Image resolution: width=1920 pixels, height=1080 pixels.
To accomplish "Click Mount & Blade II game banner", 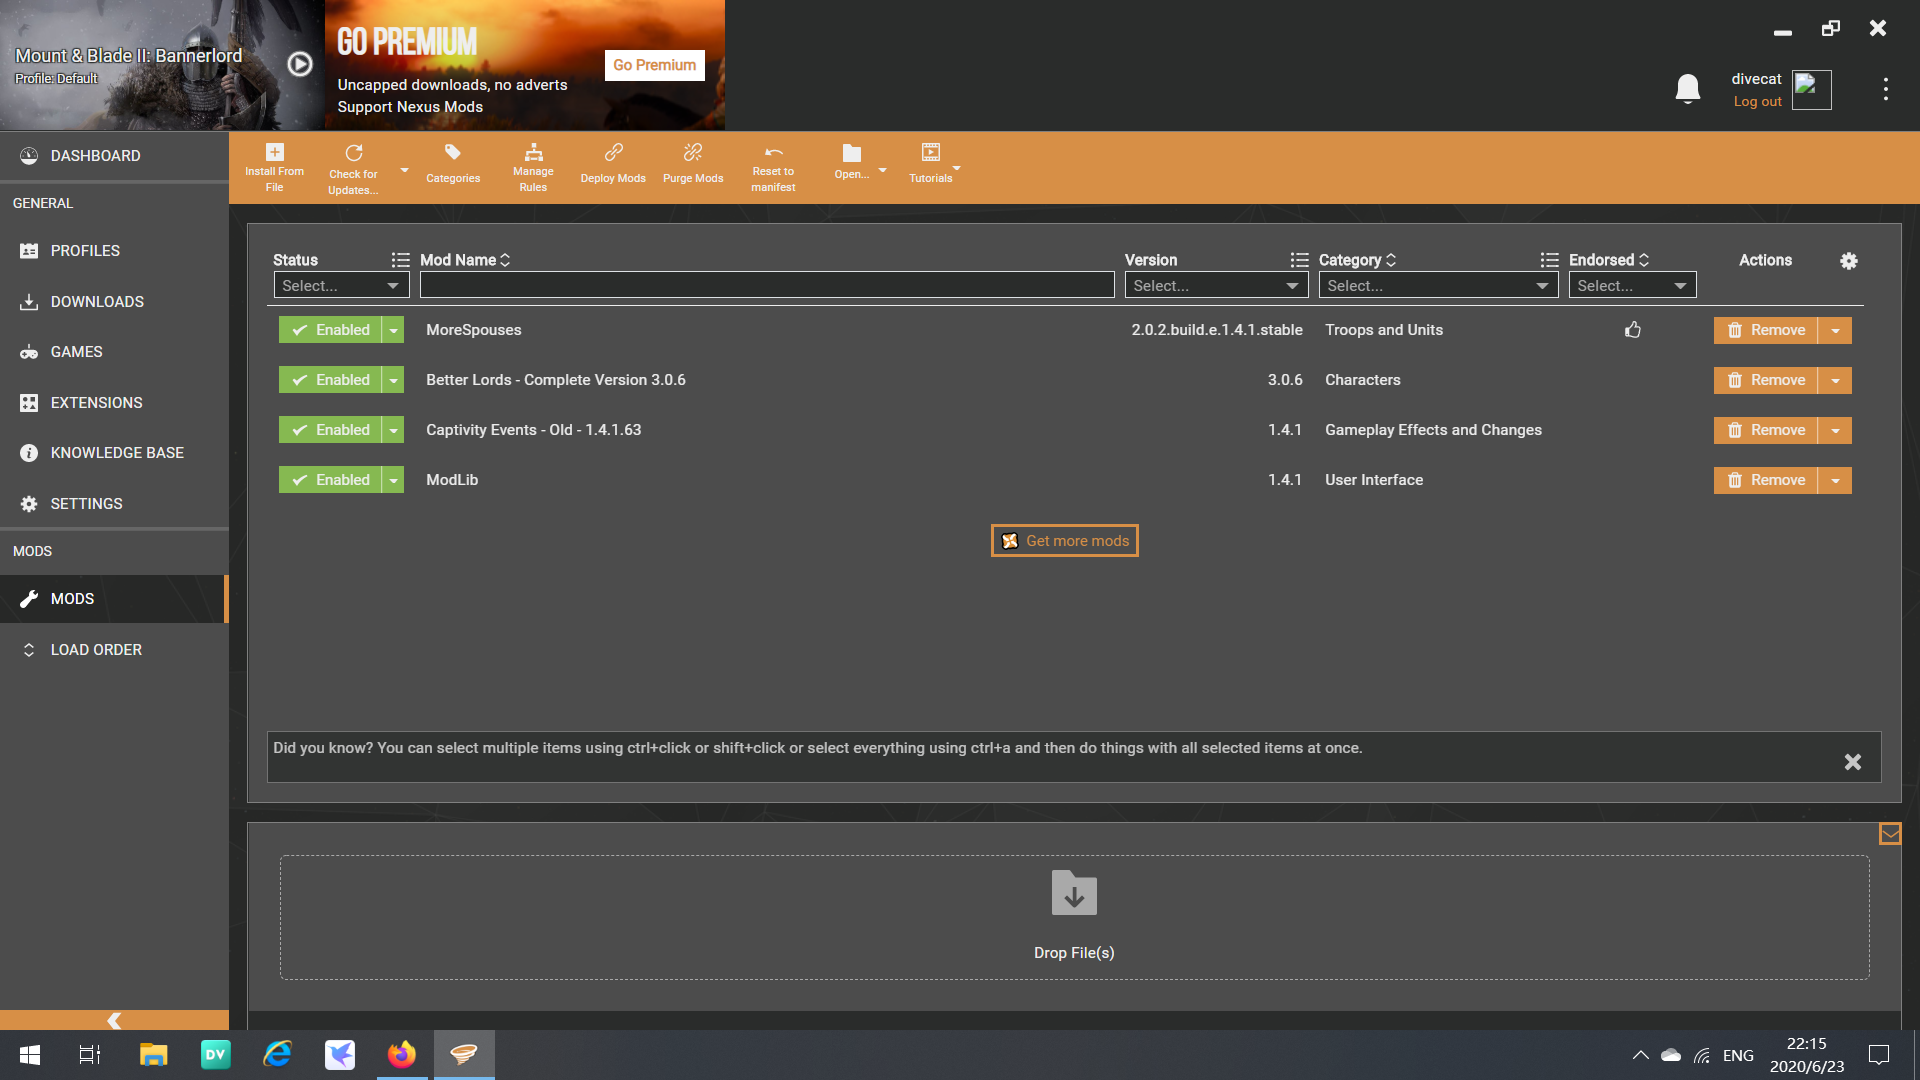I will pyautogui.click(x=162, y=65).
